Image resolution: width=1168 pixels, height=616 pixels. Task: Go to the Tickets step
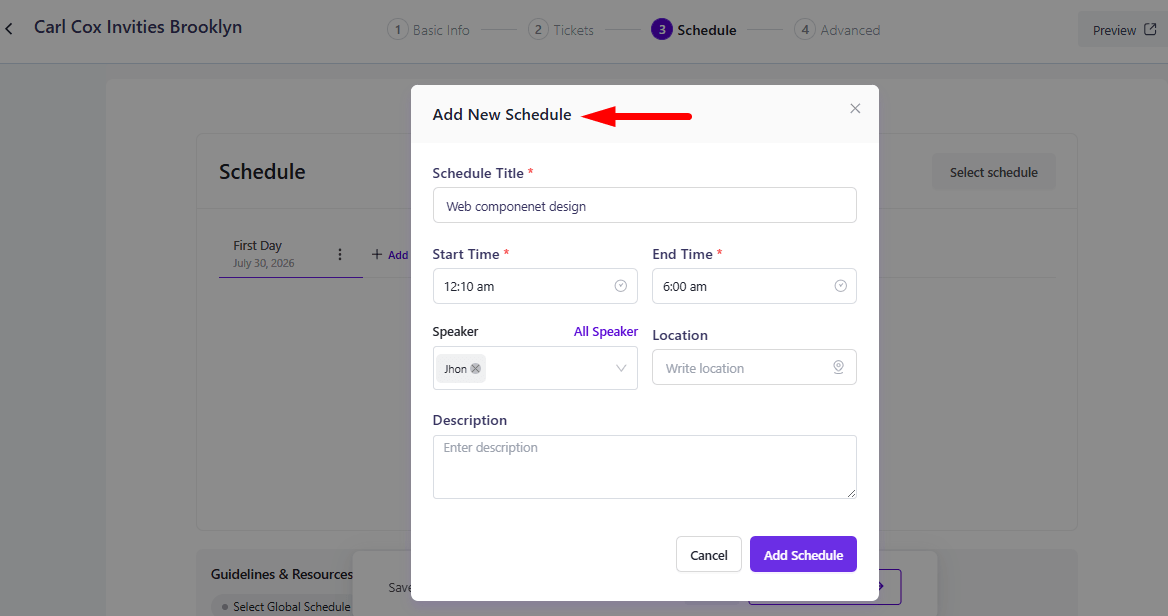tap(561, 30)
